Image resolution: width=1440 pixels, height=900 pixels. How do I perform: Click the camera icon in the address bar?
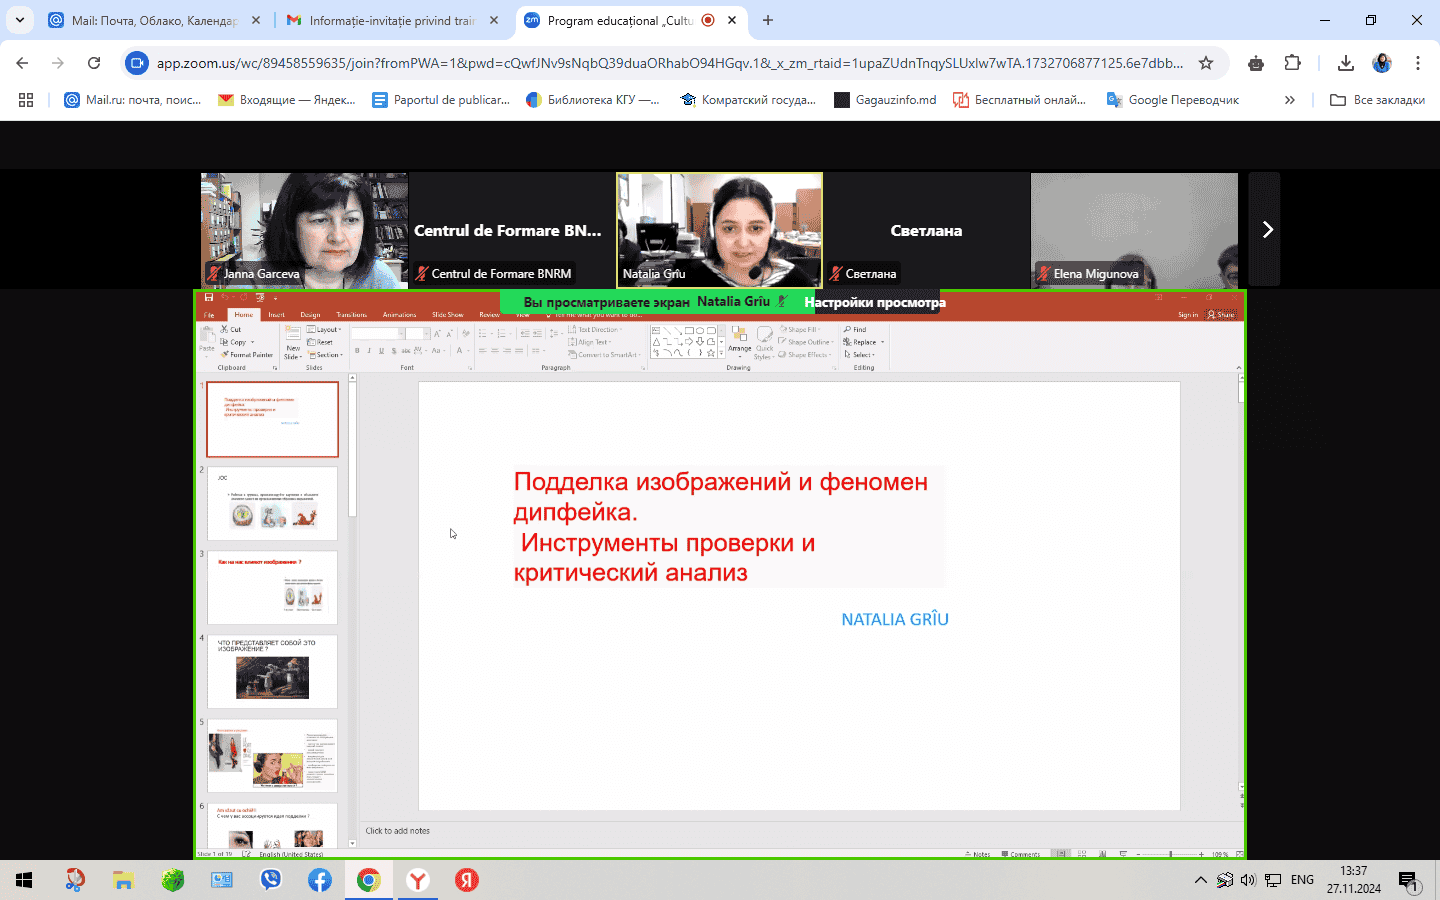tap(136, 63)
